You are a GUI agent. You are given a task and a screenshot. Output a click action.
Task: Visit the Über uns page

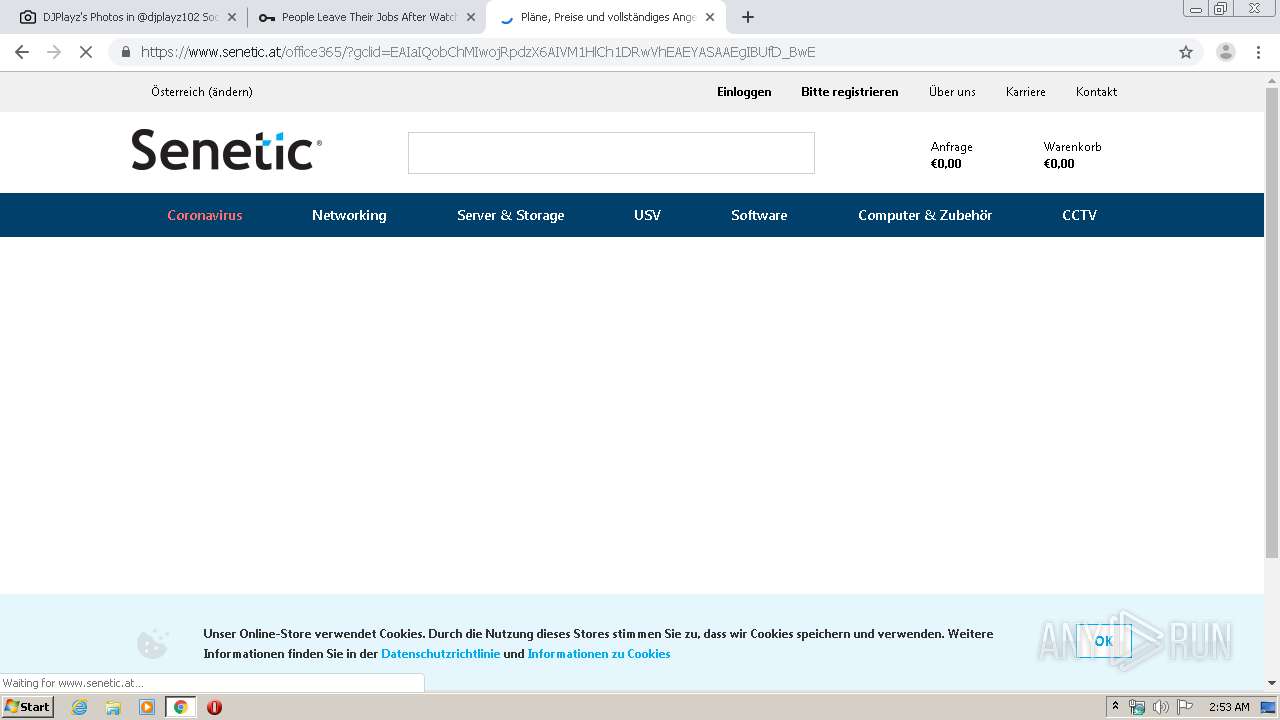(x=952, y=92)
